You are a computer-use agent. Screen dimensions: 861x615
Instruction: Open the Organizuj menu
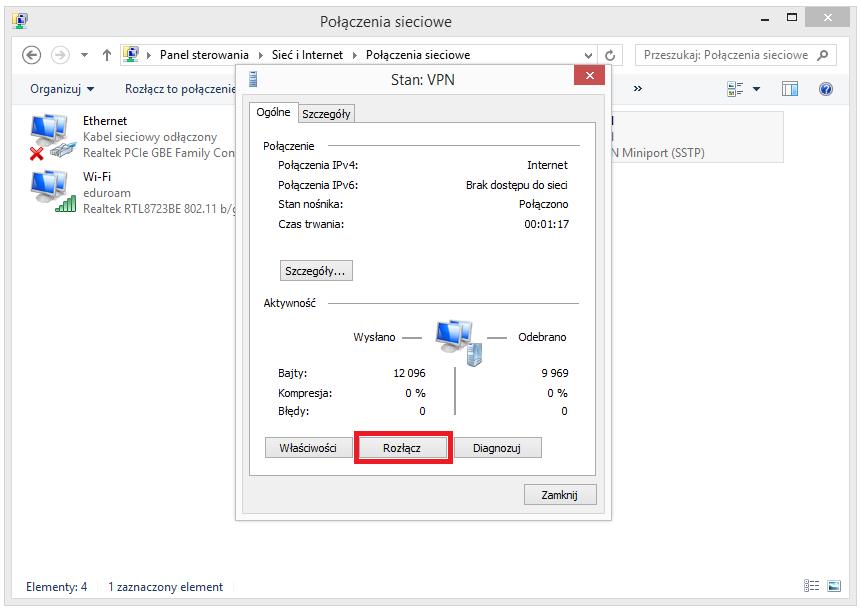(62, 89)
